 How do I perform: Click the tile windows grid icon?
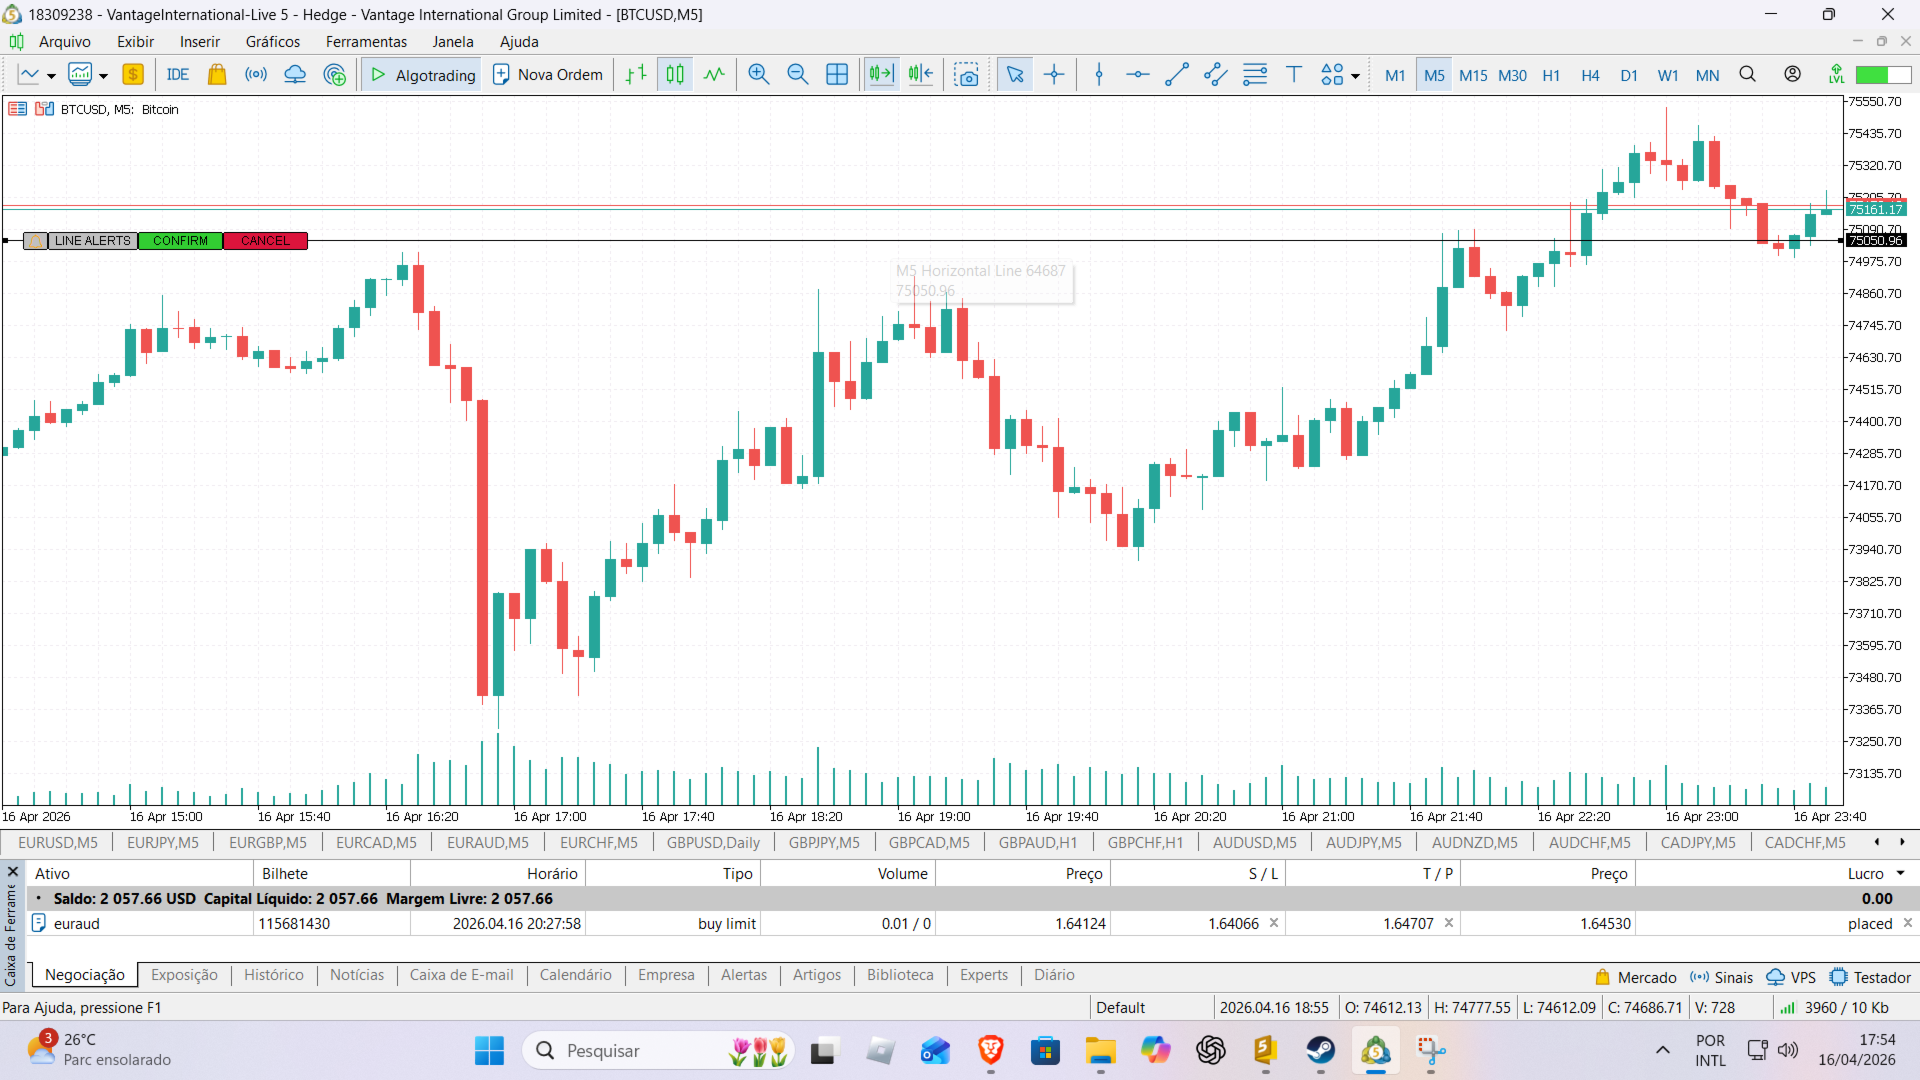click(837, 75)
